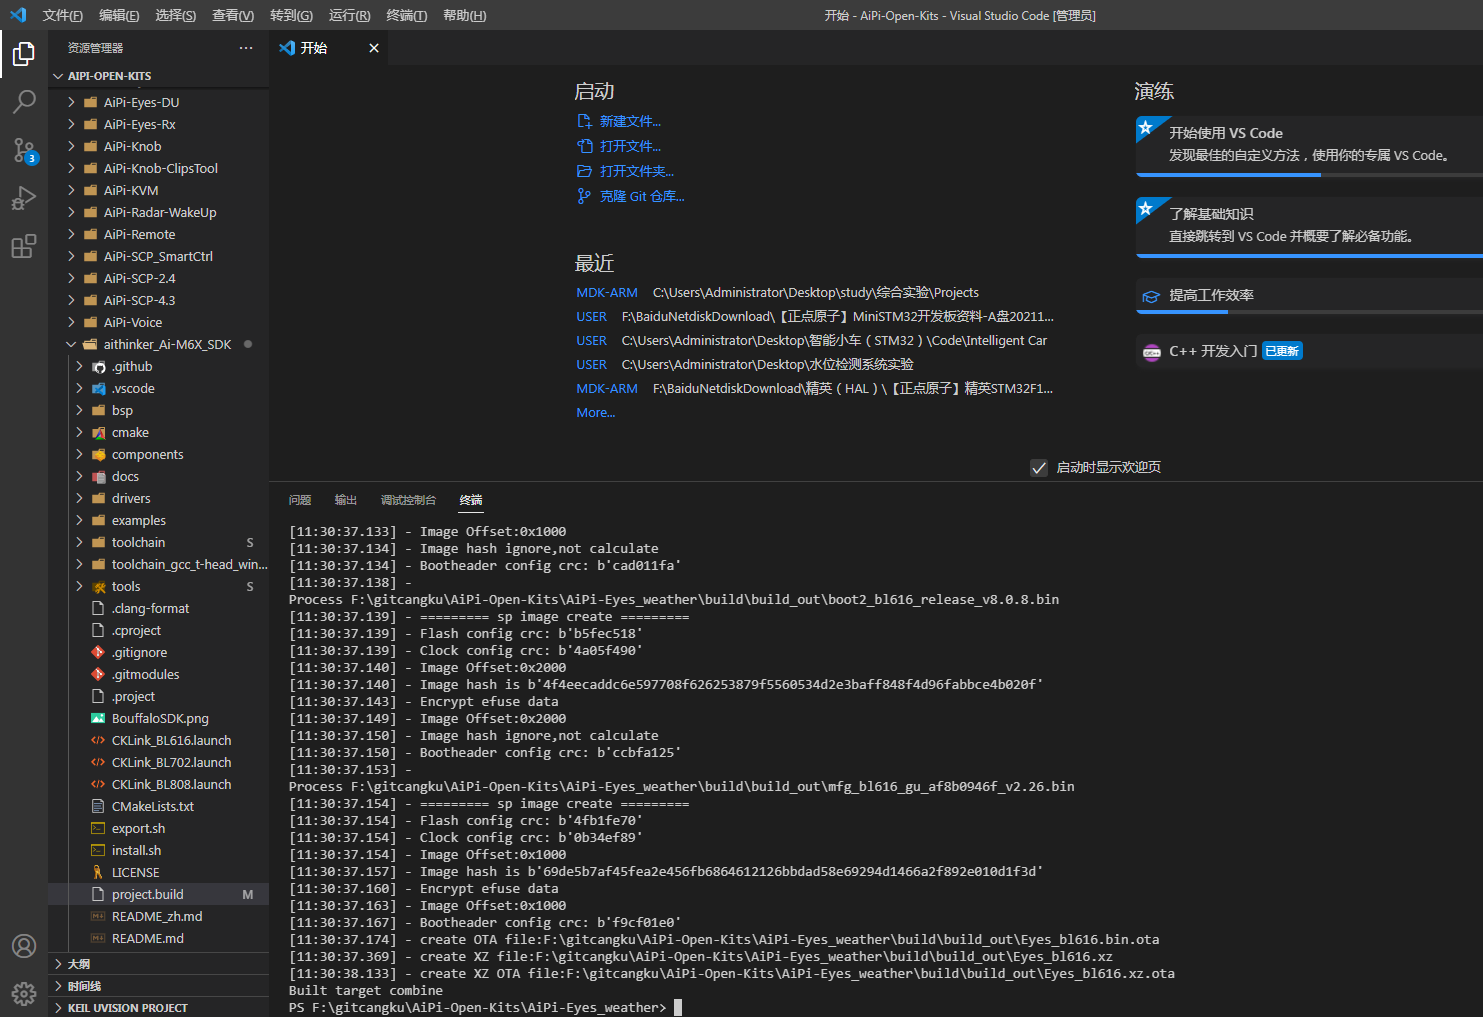Open the Accounts menu icon
Image resolution: width=1483 pixels, height=1017 pixels.
pos(24,946)
